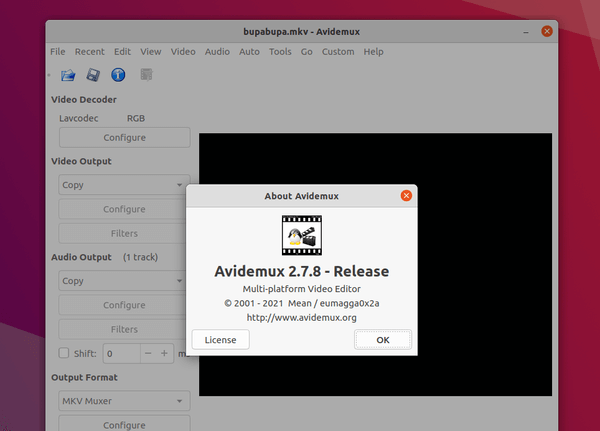Open the Edit menu
The height and width of the screenshot is (431, 600).
[x=122, y=52]
